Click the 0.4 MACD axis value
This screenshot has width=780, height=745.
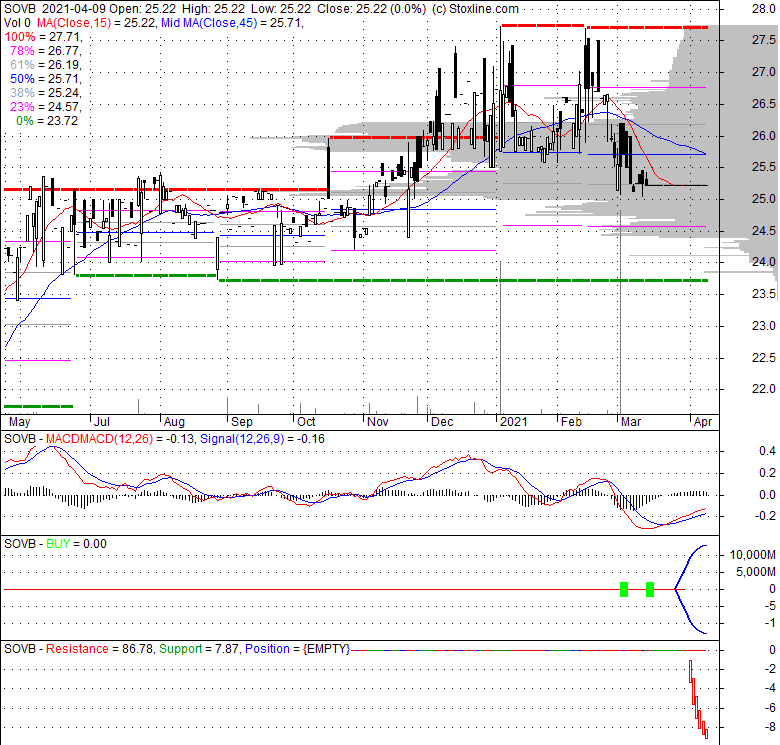tap(768, 451)
